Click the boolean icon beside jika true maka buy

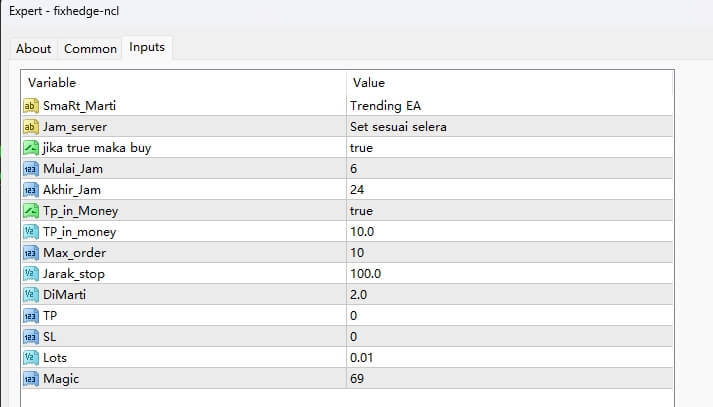[30, 148]
